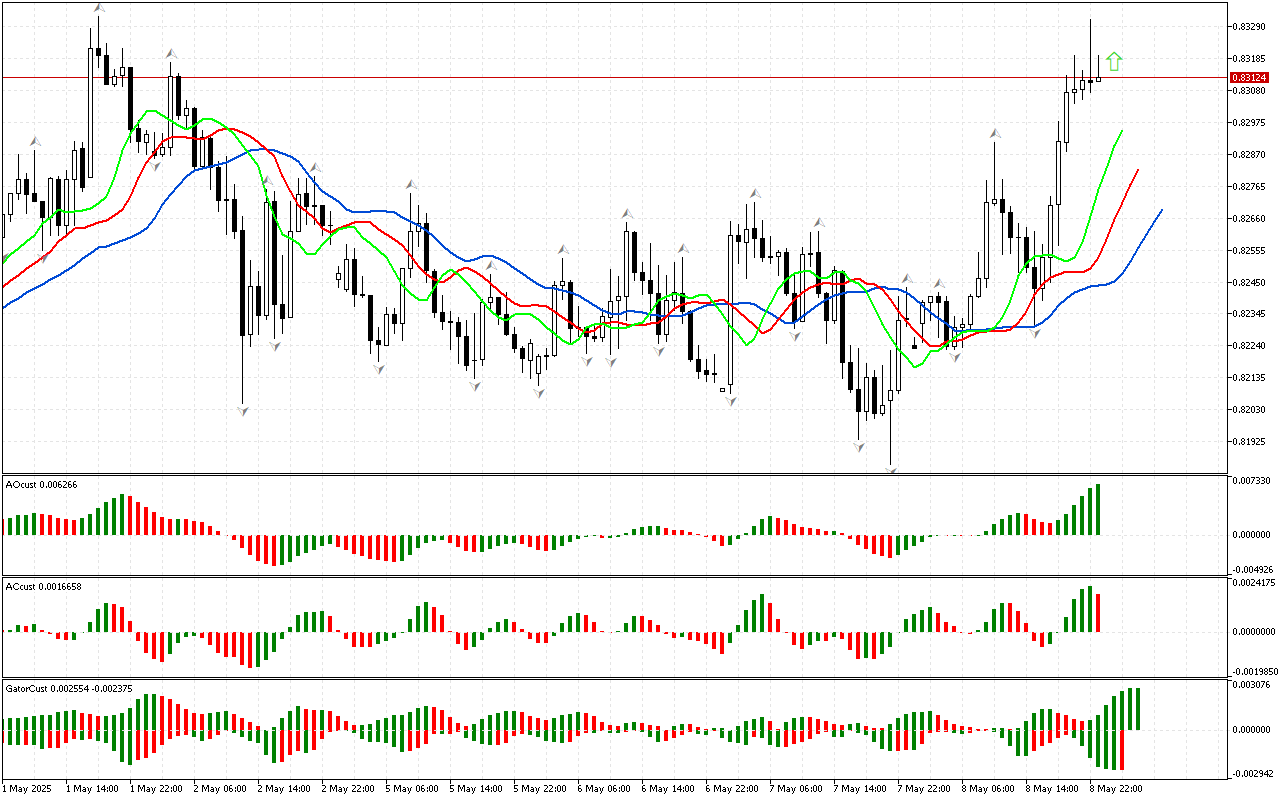Screen dimensions: 1280x800
Task: Click the '1 May 2025' date label
Action: coord(27,788)
